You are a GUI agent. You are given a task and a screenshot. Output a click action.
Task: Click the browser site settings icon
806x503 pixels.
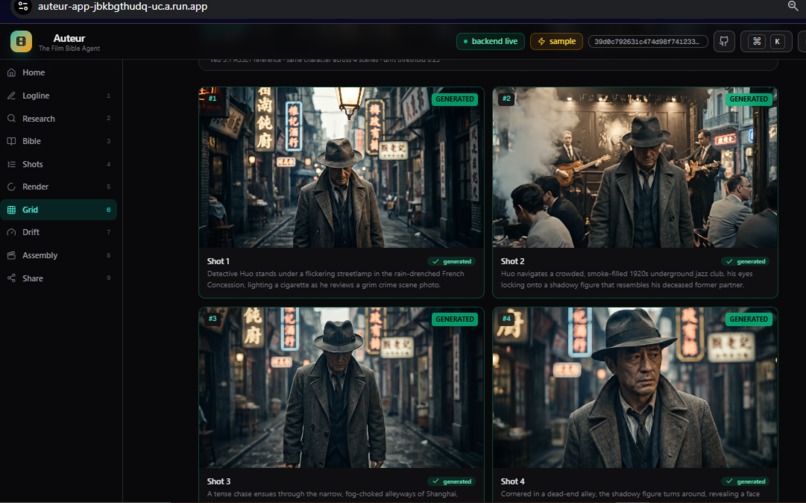[x=23, y=7]
